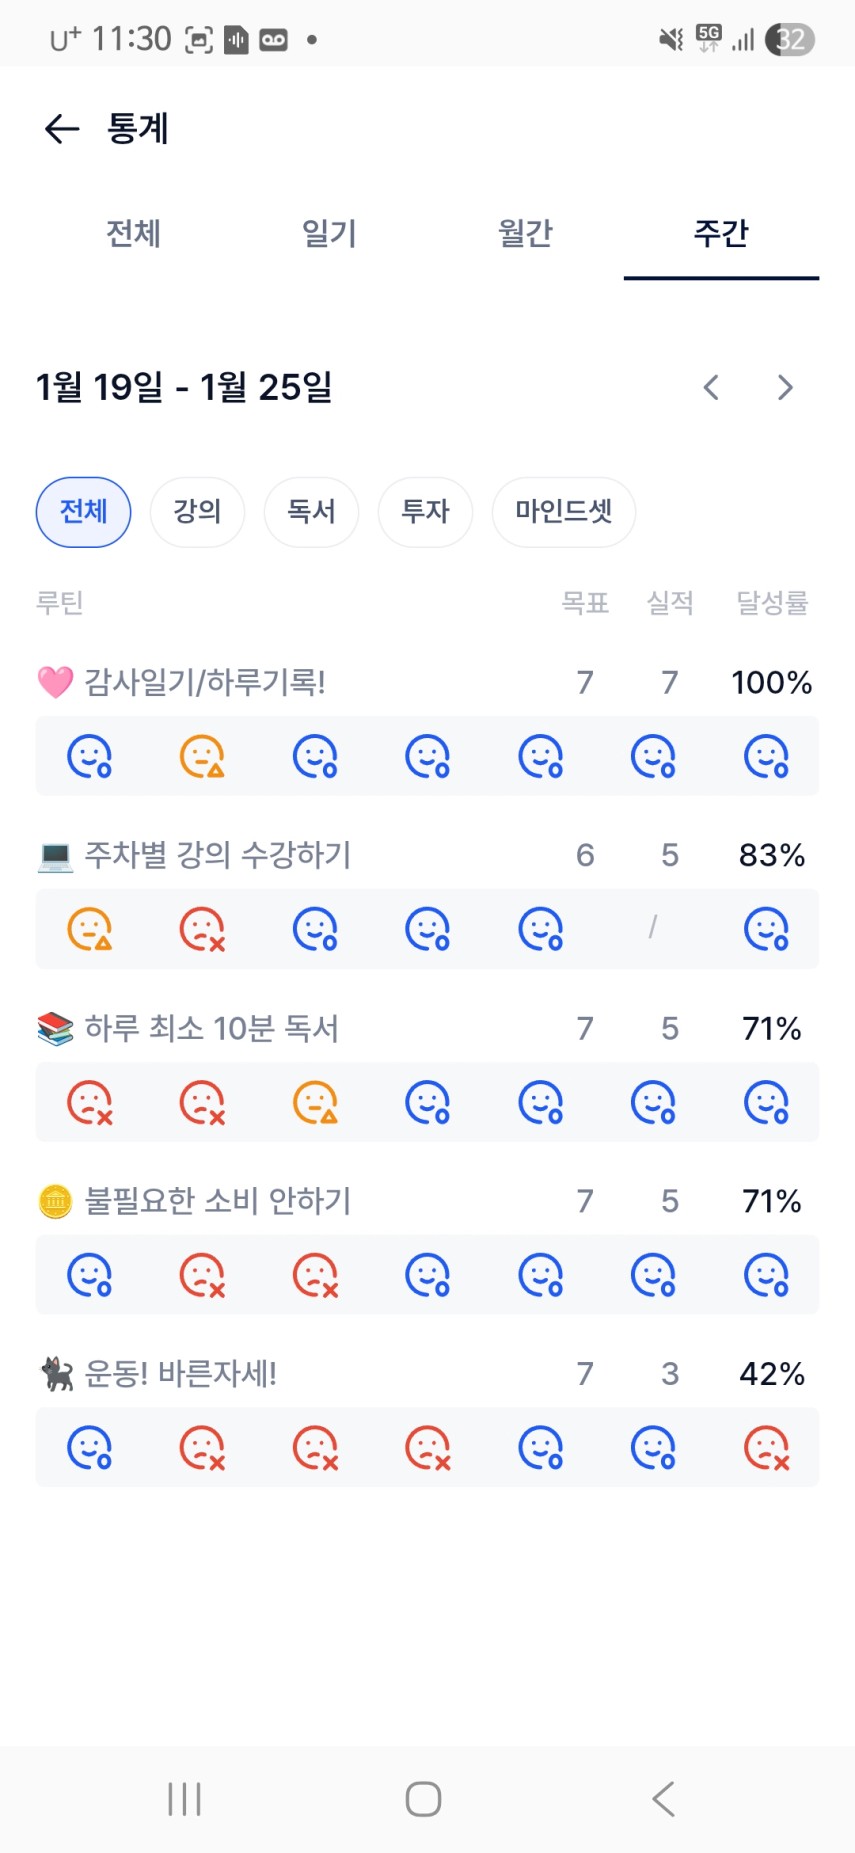Open the 운동! 바른자세! routine title
The width and height of the screenshot is (855, 1853).
coord(180,1374)
